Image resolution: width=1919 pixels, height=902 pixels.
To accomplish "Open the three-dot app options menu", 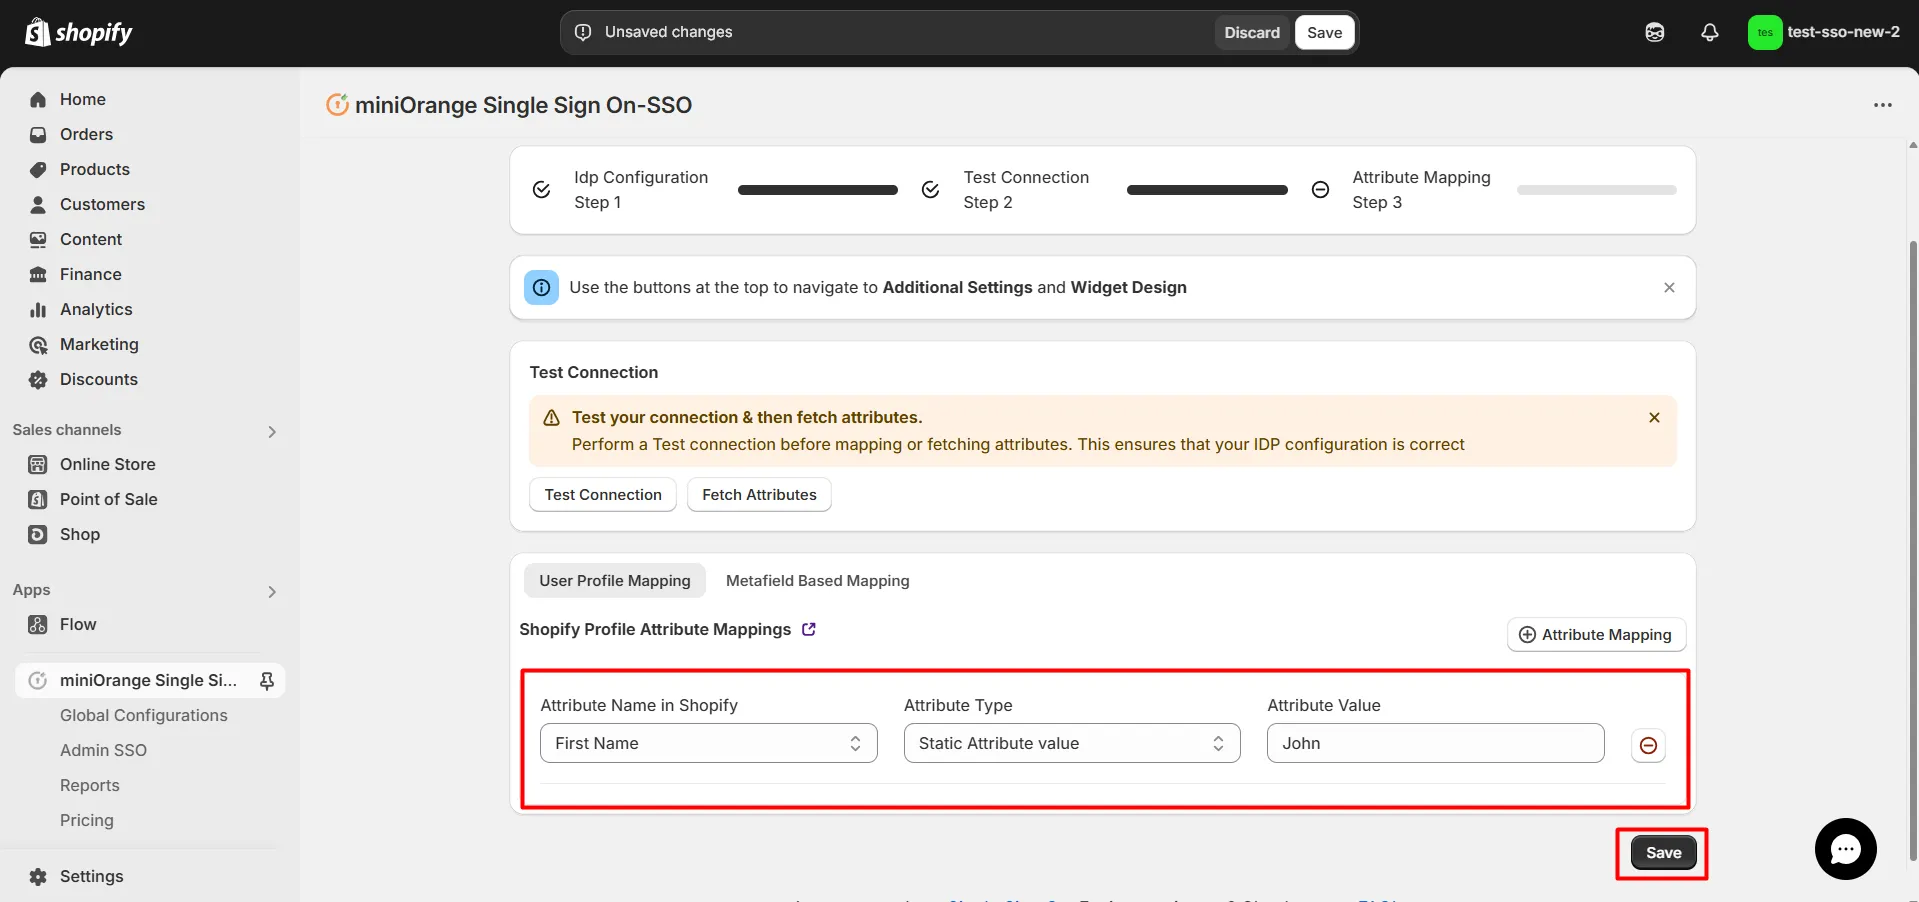I will pos(1883,105).
